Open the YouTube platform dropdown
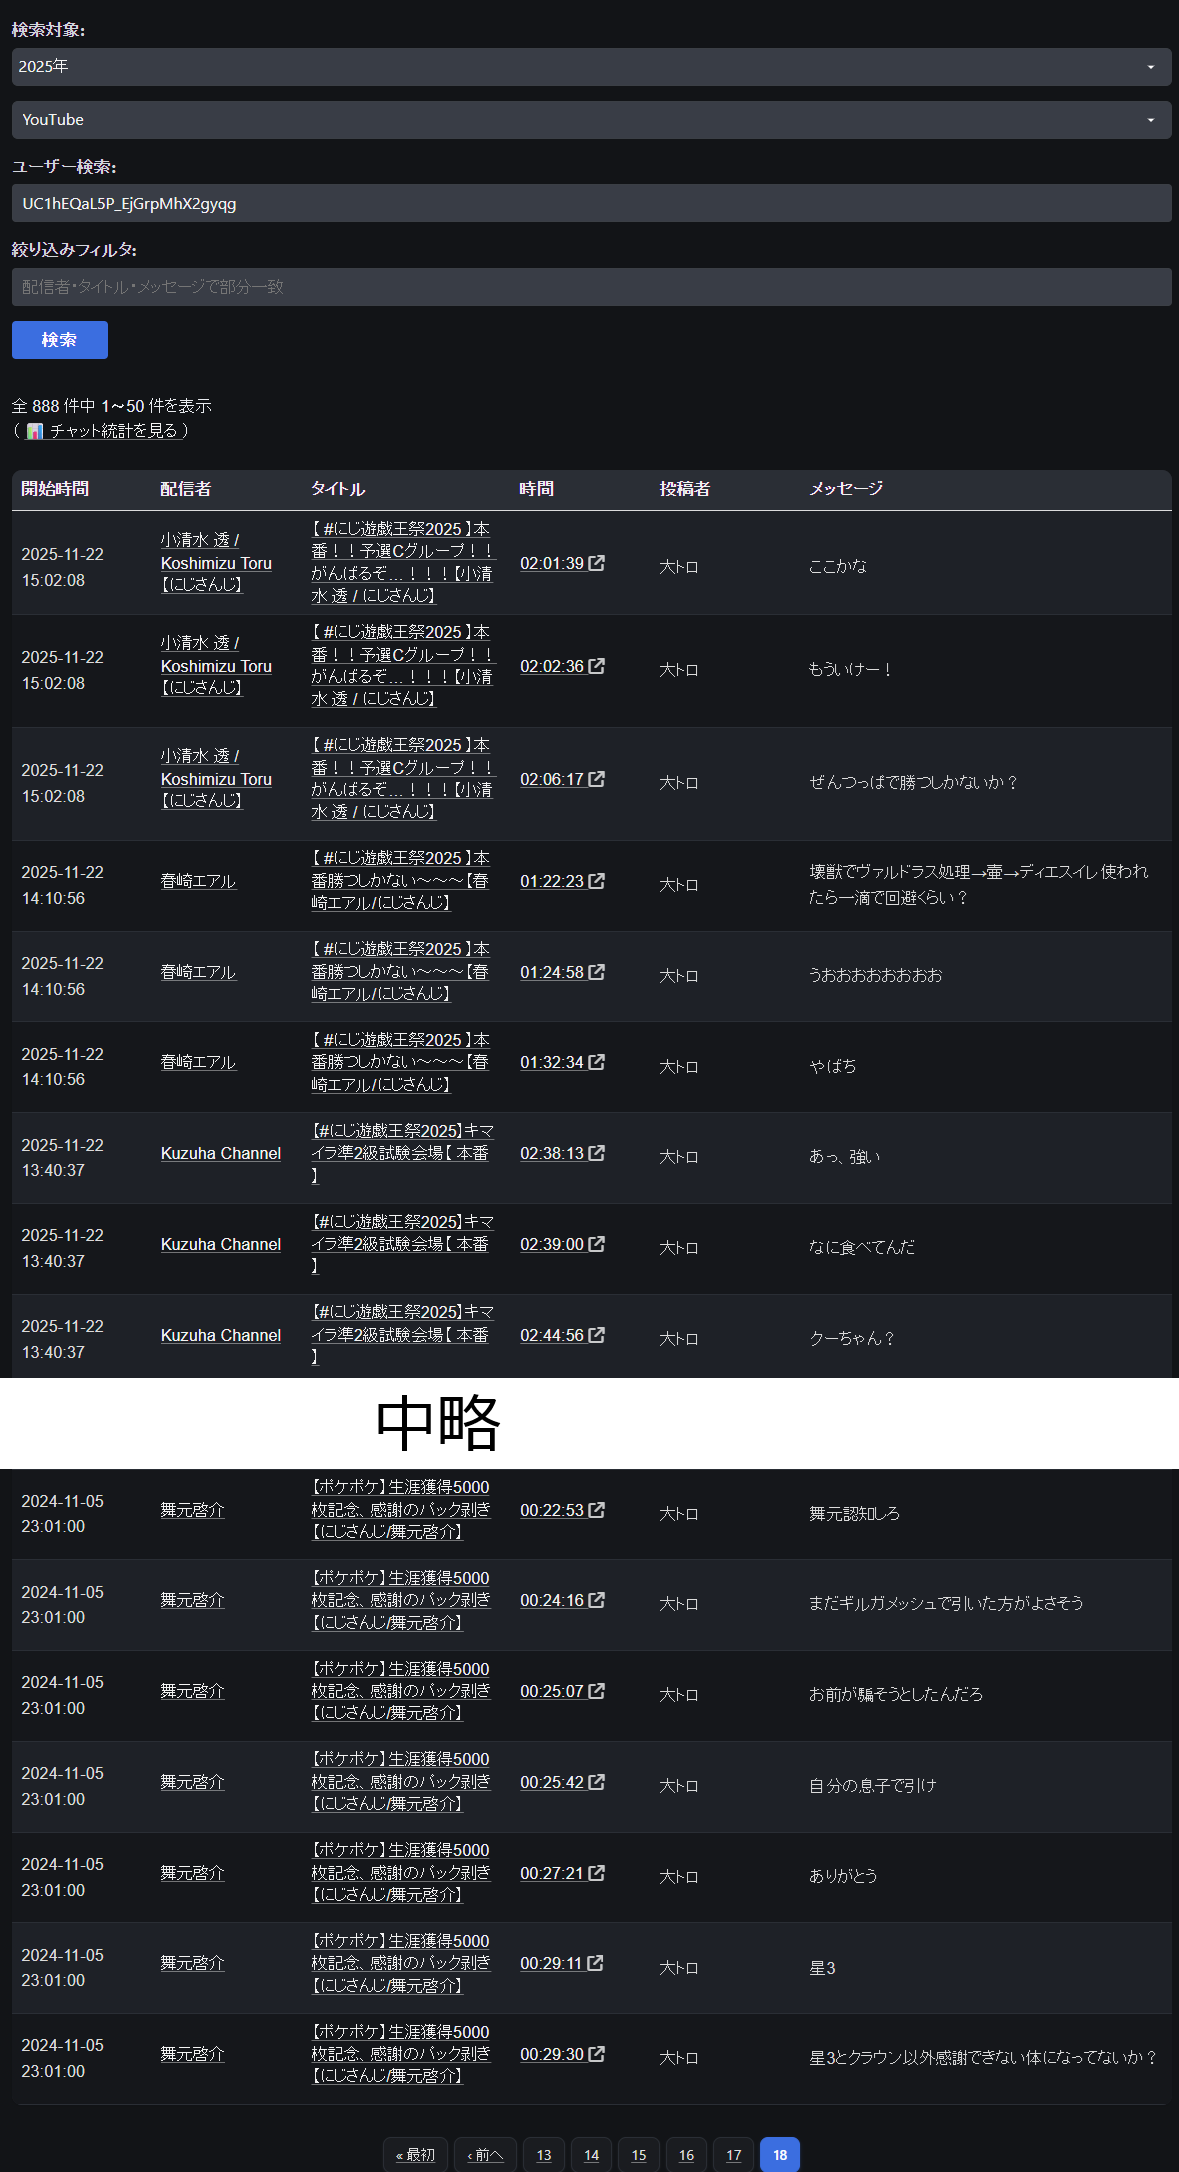1179x2172 pixels. [590, 120]
